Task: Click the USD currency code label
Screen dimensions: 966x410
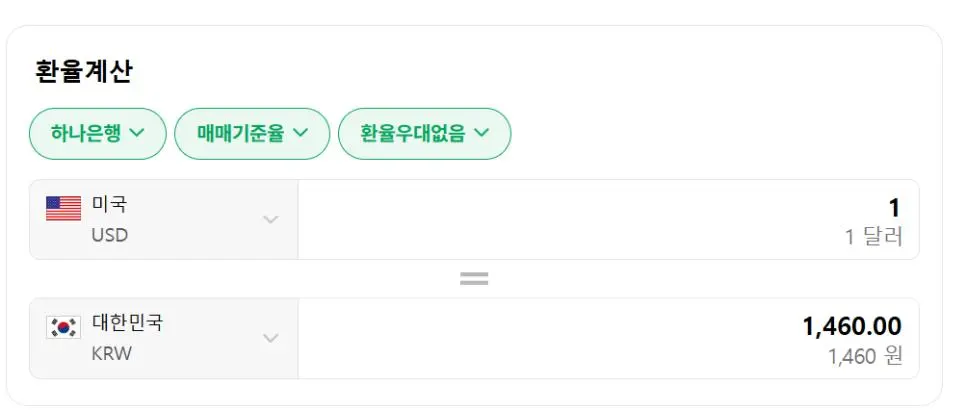Action: click(110, 236)
